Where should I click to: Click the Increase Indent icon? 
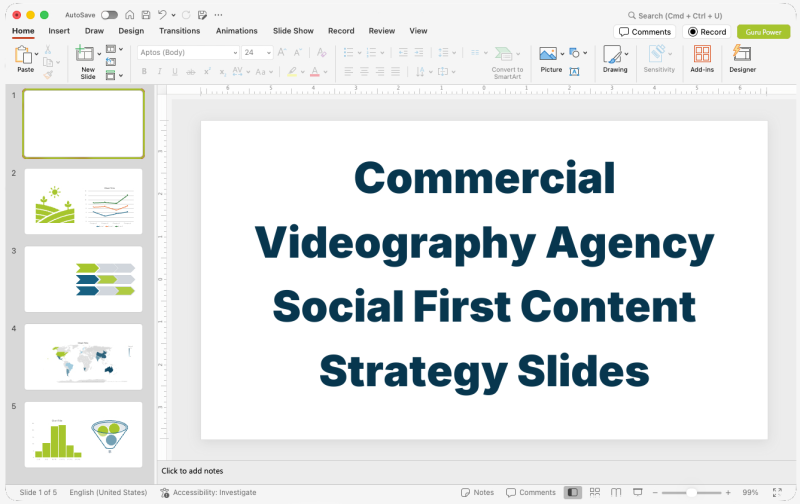click(419, 52)
